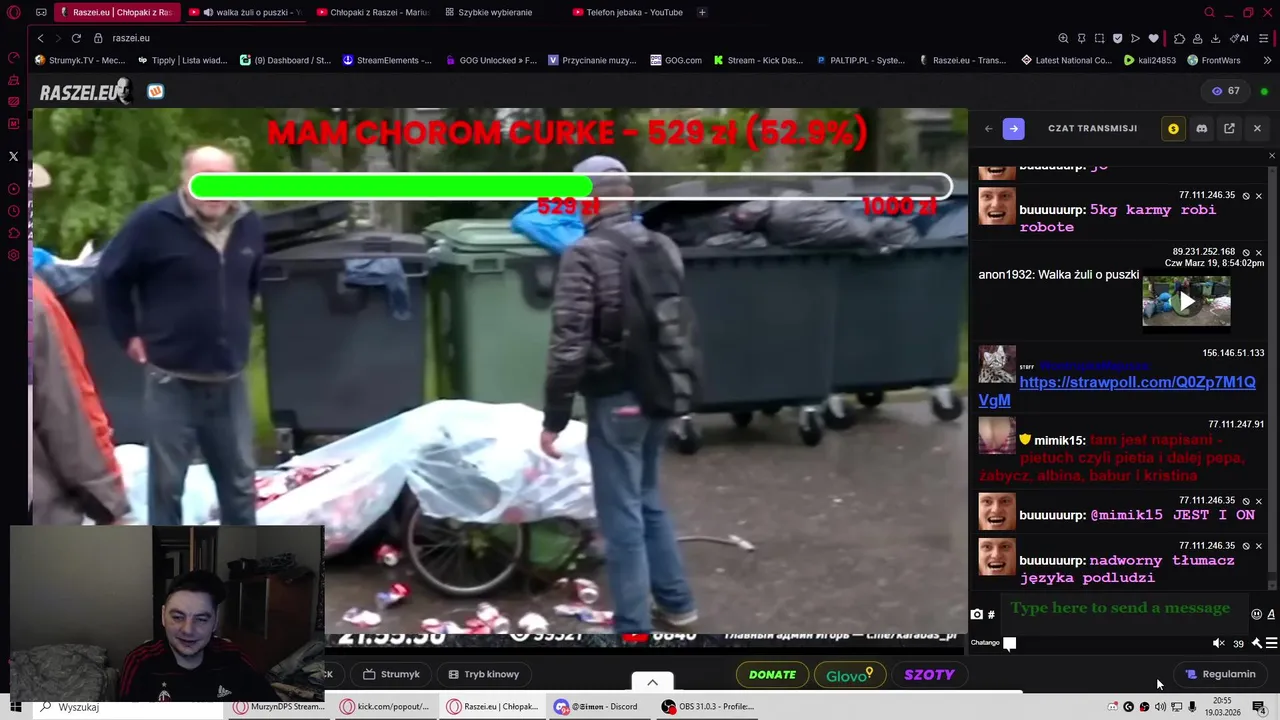Click the SZOTY button

(x=929, y=674)
